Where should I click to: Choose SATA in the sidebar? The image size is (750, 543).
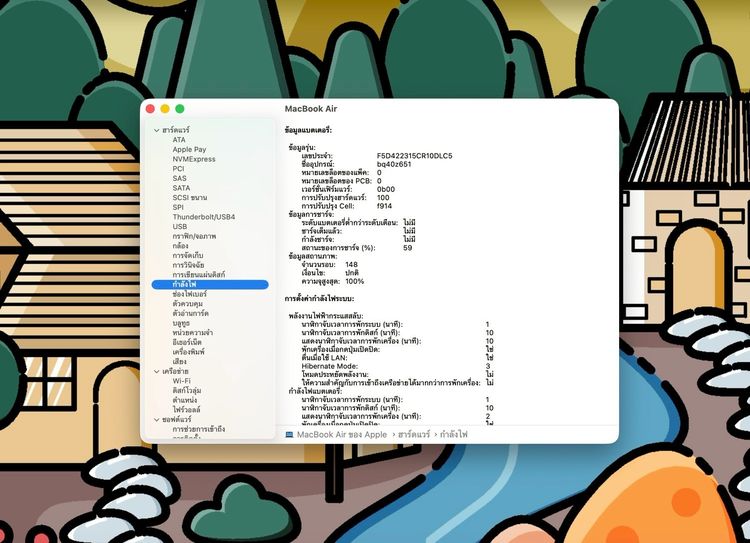[x=181, y=188]
